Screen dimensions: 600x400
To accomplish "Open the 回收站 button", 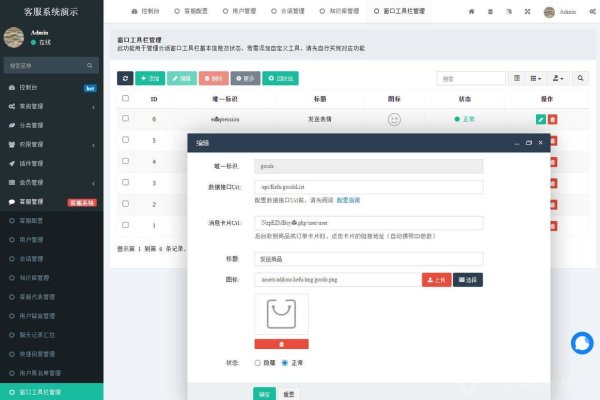I will click(280, 78).
